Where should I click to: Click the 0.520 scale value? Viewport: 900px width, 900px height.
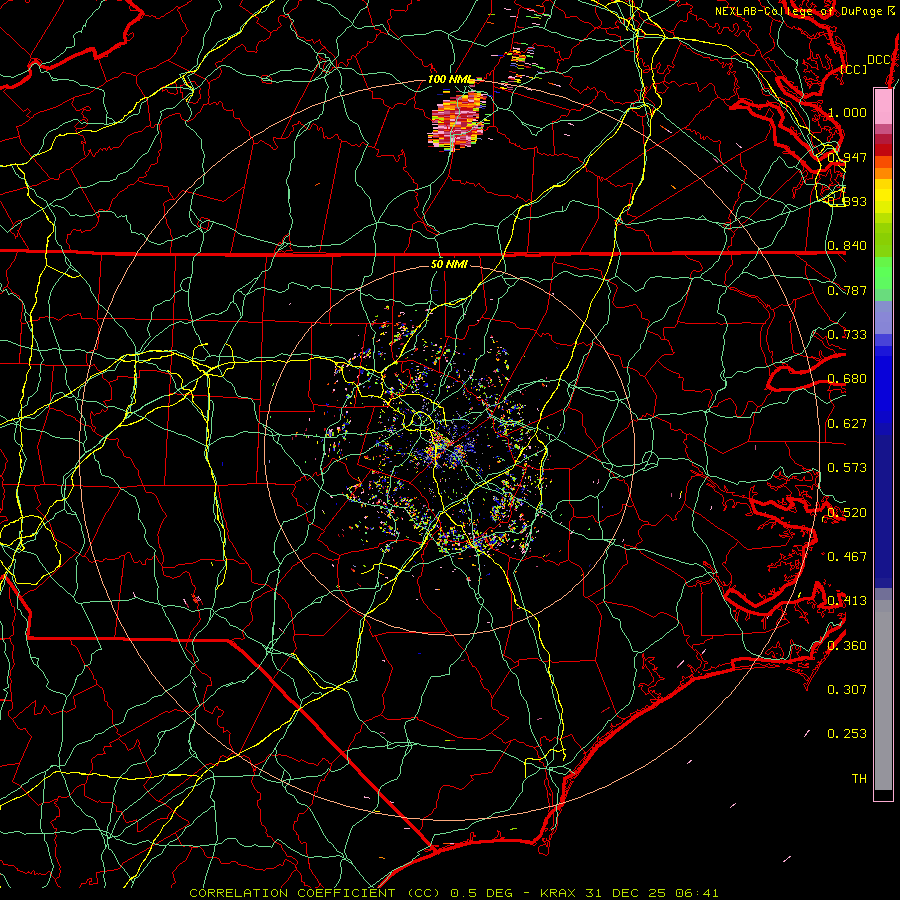click(847, 513)
